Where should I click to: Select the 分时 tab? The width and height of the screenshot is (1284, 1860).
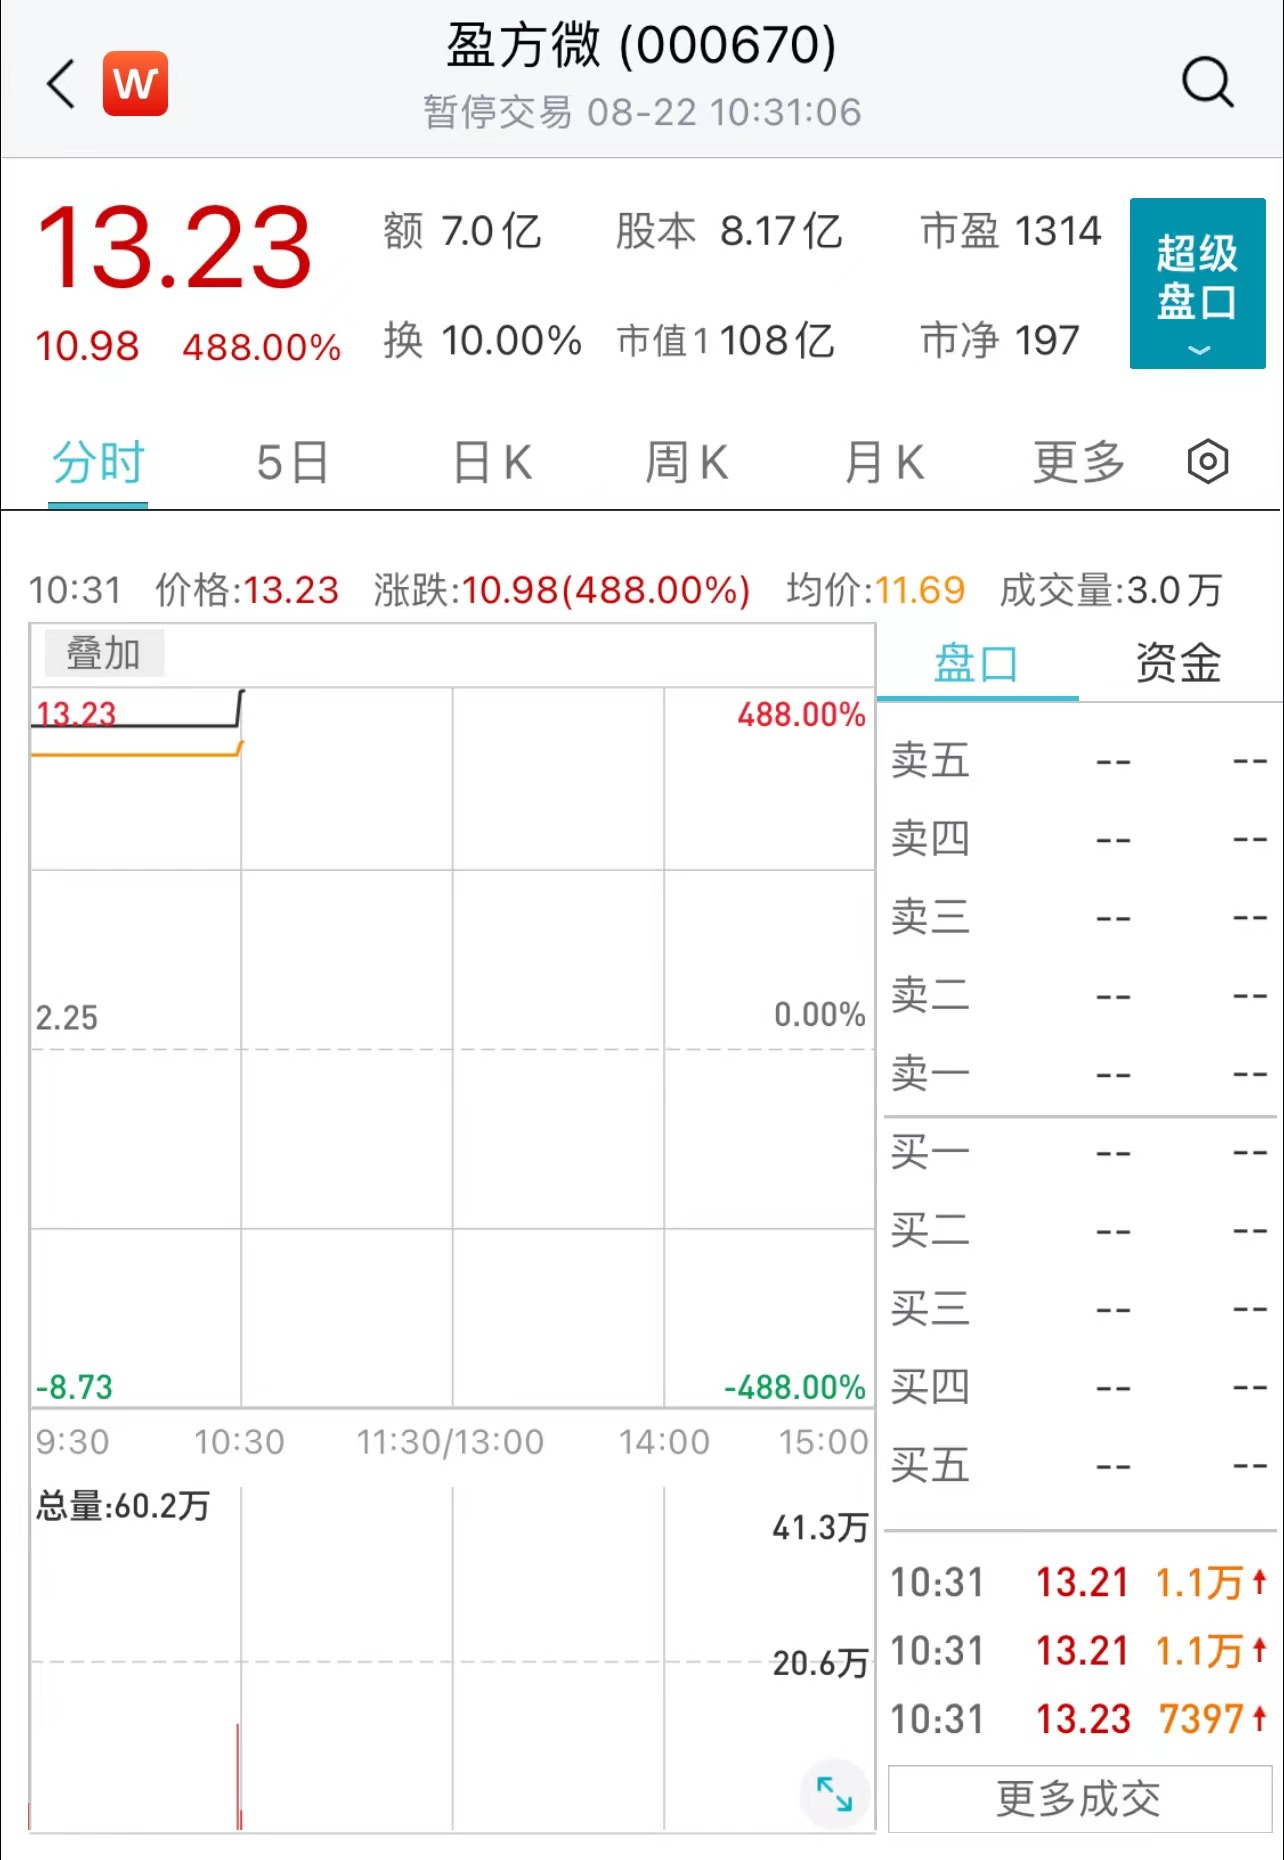[98, 463]
